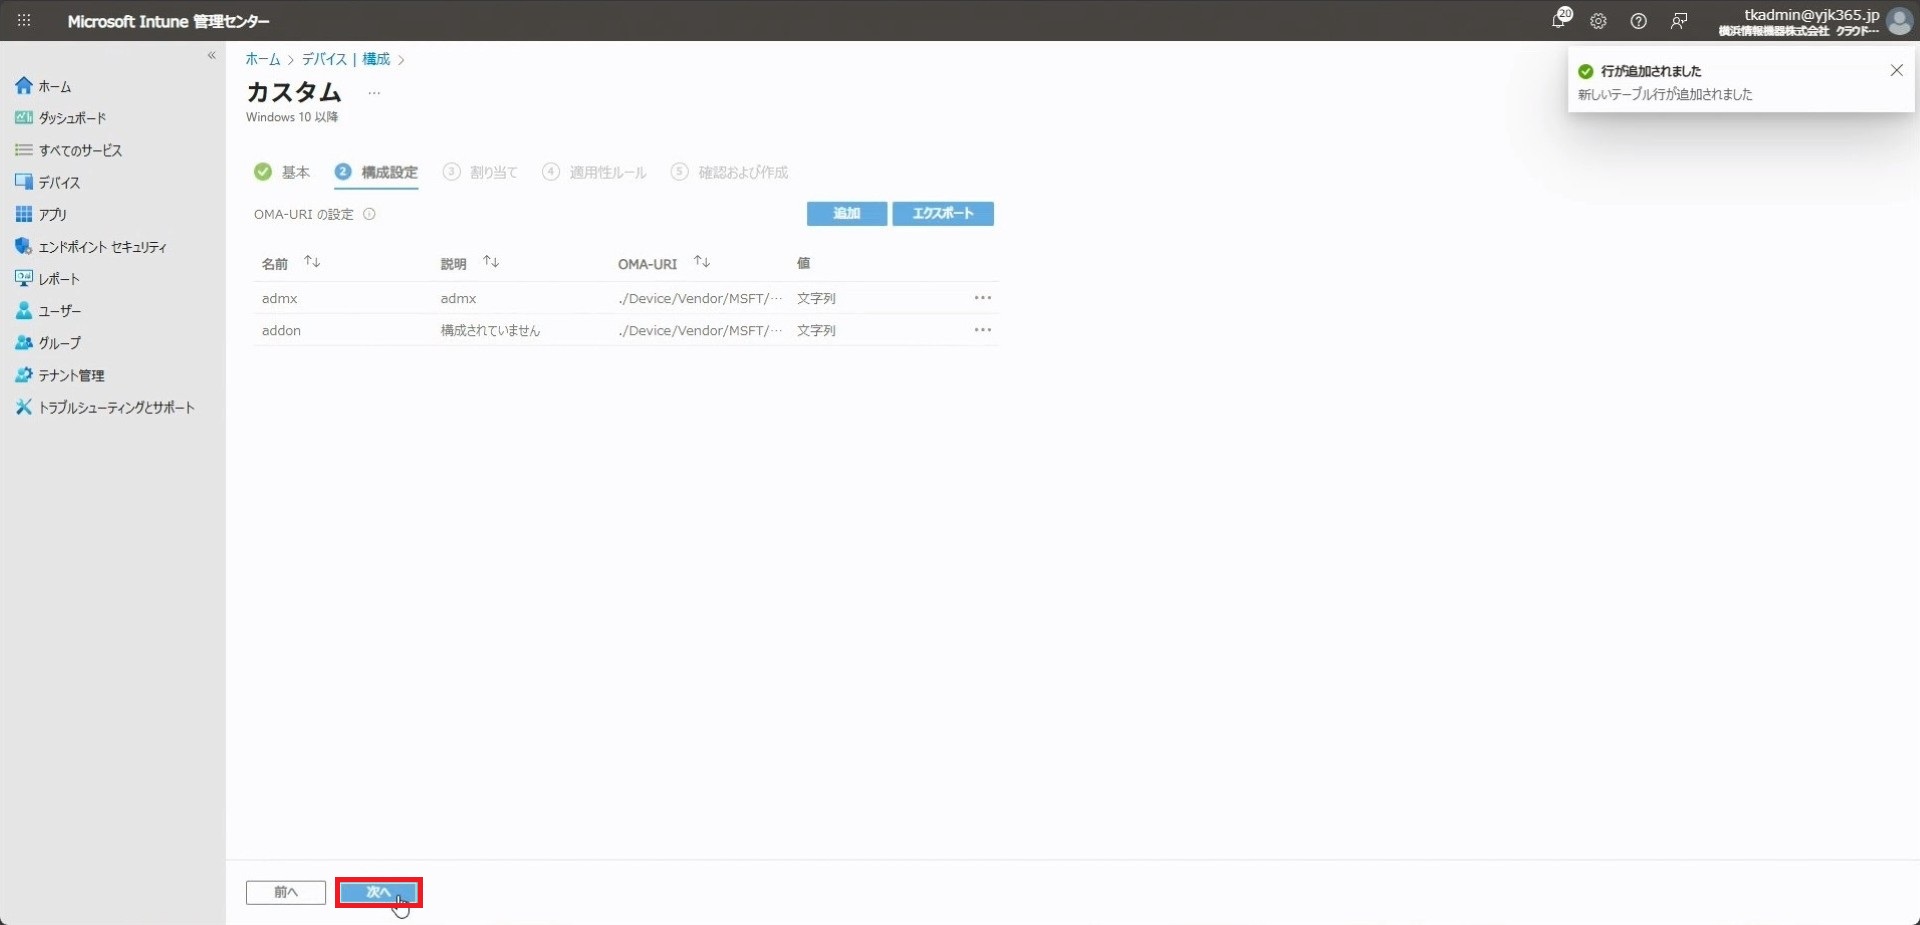Image resolution: width=1920 pixels, height=925 pixels.
Task: Switch to the 基本 wizard step
Action: (282, 172)
